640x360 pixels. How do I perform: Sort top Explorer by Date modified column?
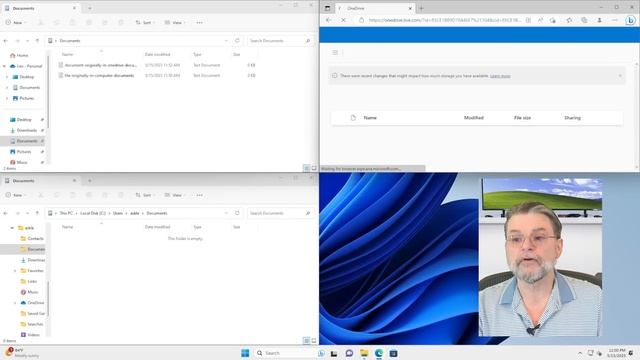[158, 54]
